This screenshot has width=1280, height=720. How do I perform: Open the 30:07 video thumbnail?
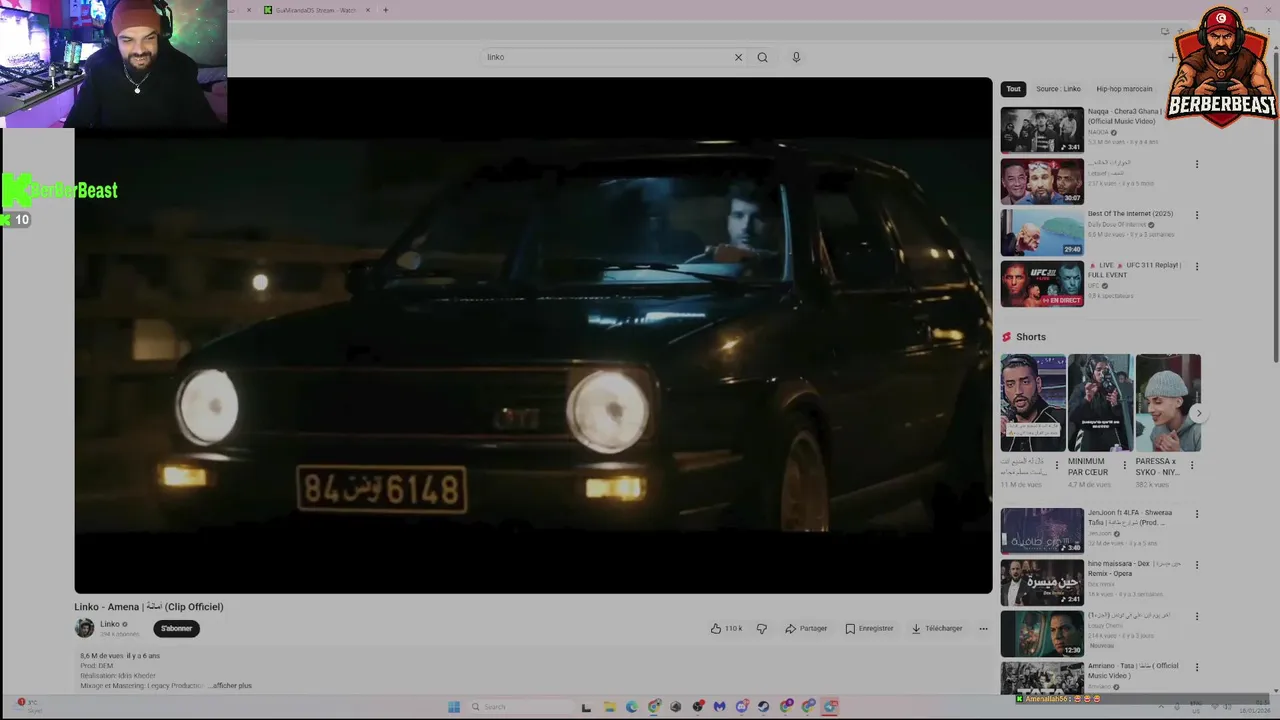[x=1042, y=181]
